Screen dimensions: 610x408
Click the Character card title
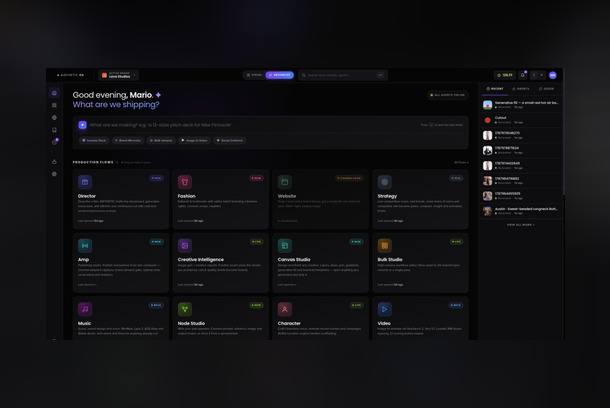[x=289, y=323]
